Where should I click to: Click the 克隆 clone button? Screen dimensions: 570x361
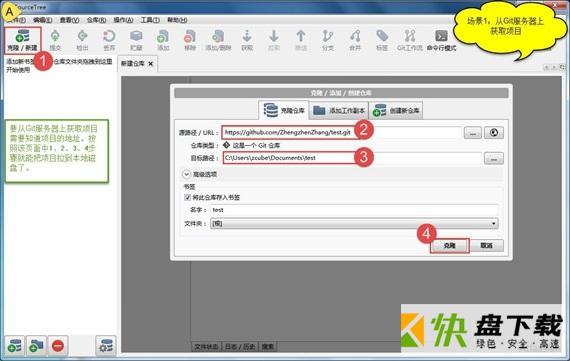coord(450,245)
